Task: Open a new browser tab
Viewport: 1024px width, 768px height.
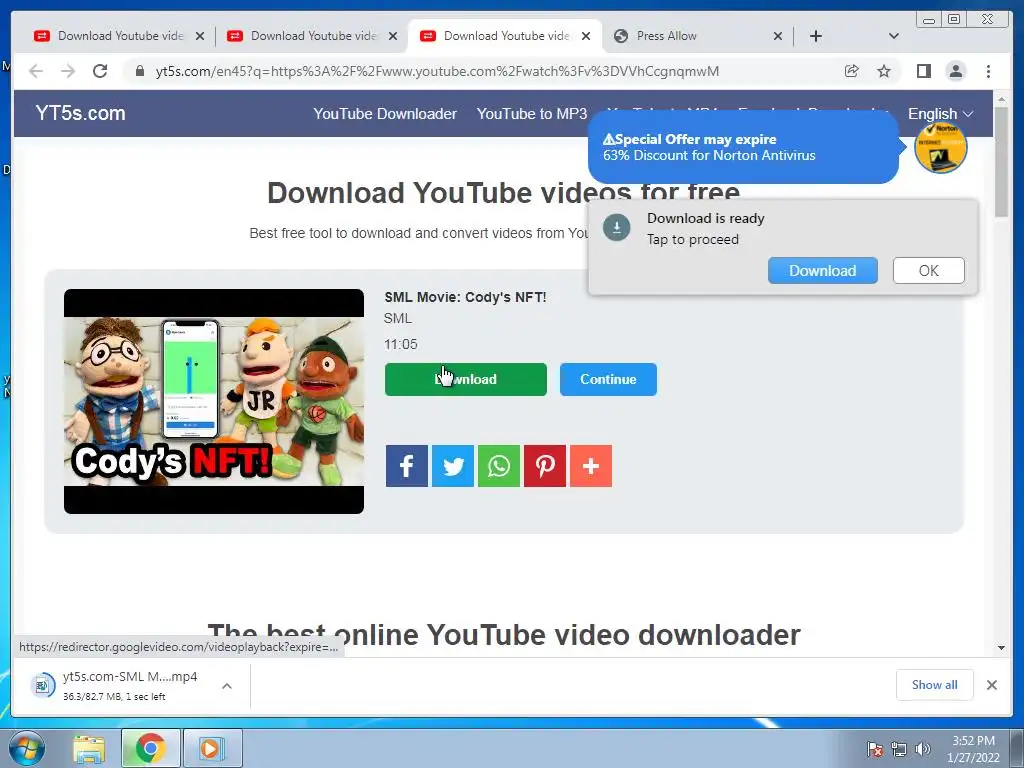Action: coord(816,36)
